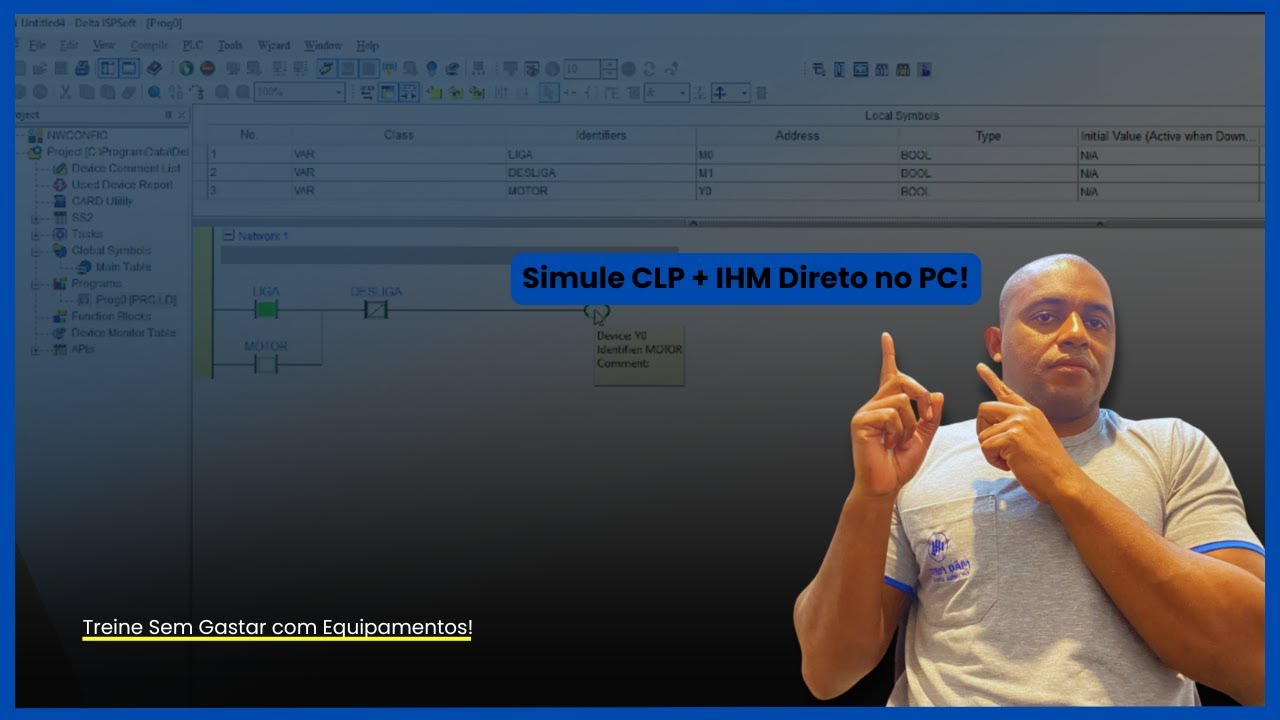The height and width of the screenshot is (720, 1280).
Task: Select NWCONFIG in the project tree
Action: coord(77,135)
